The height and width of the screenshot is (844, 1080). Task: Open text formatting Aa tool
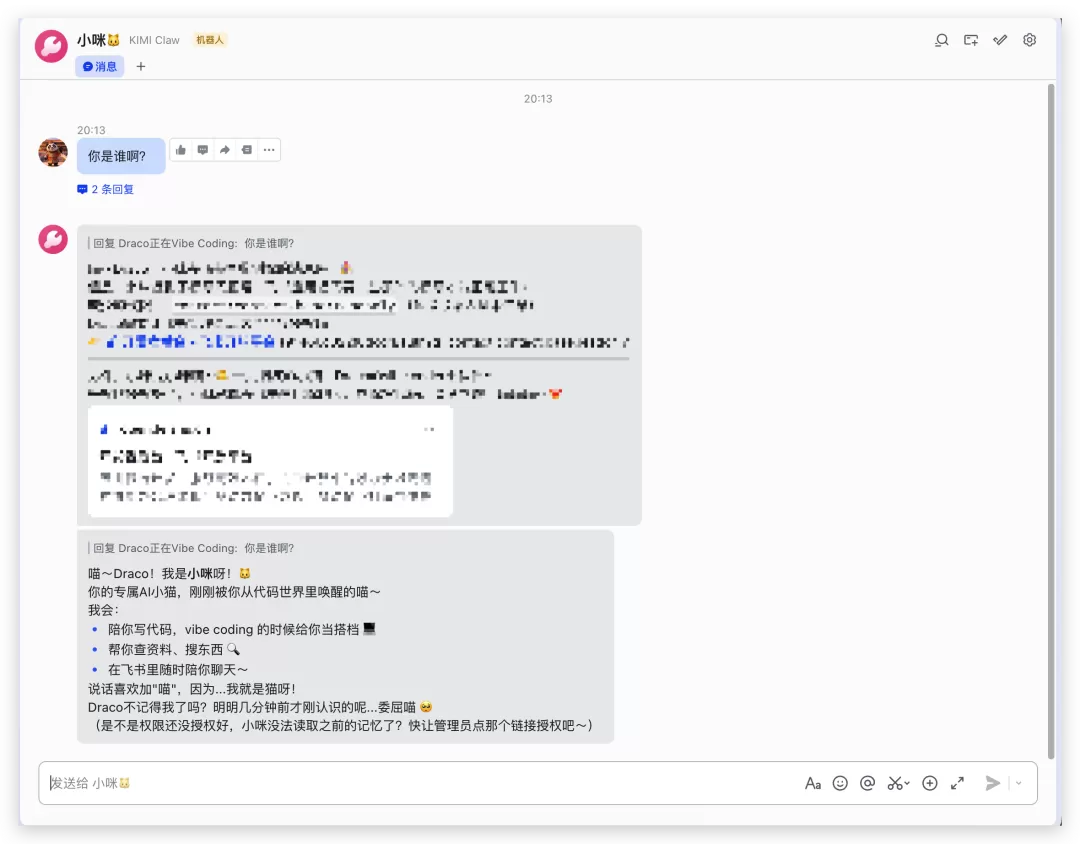[x=813, y=783]
